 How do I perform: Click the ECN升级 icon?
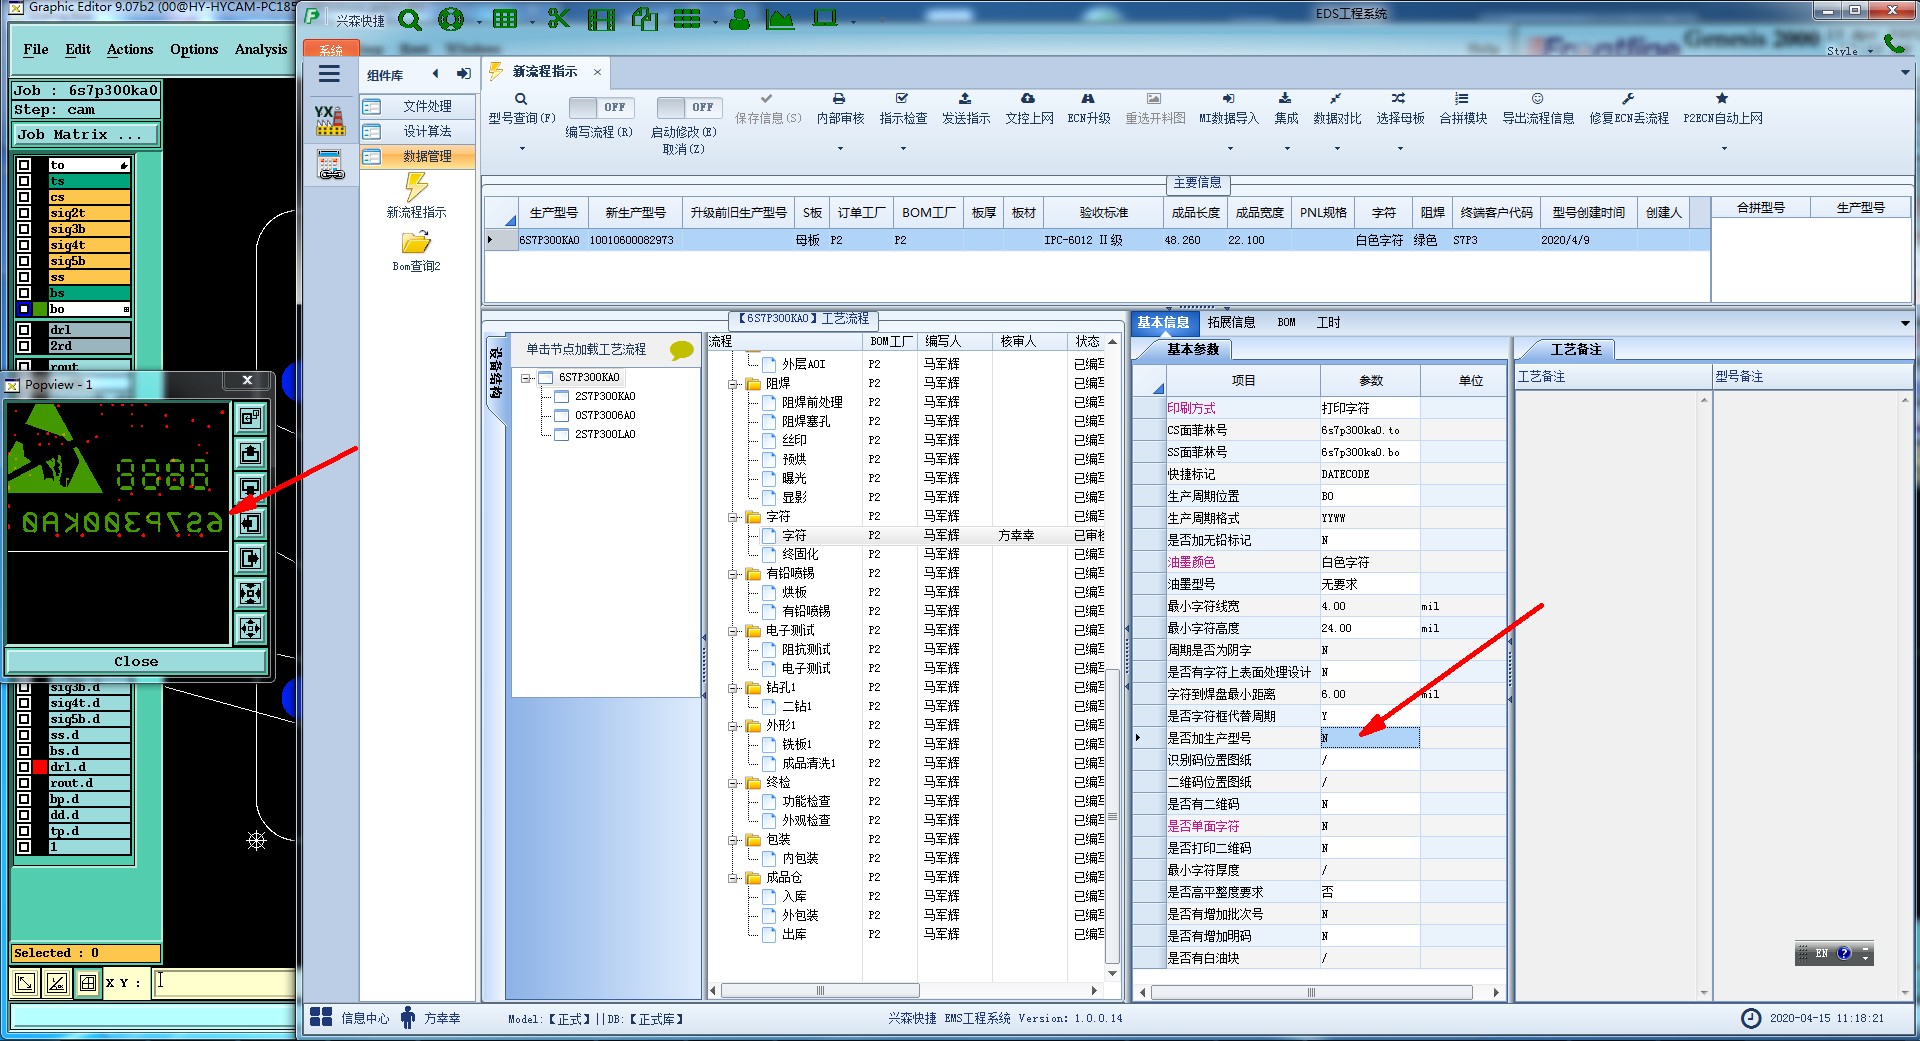(1088, 99)
